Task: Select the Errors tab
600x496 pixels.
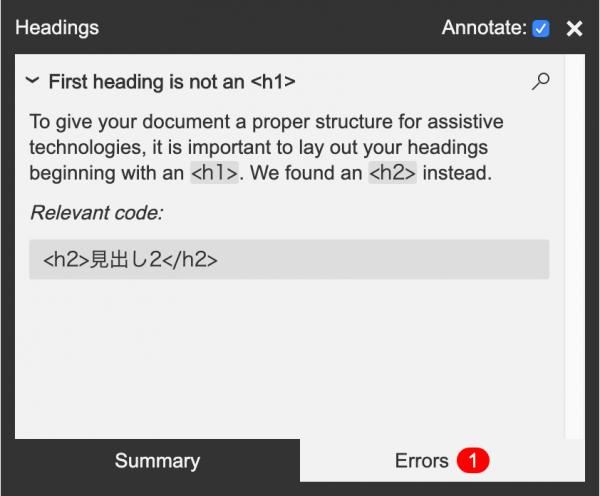Action: 442,460
